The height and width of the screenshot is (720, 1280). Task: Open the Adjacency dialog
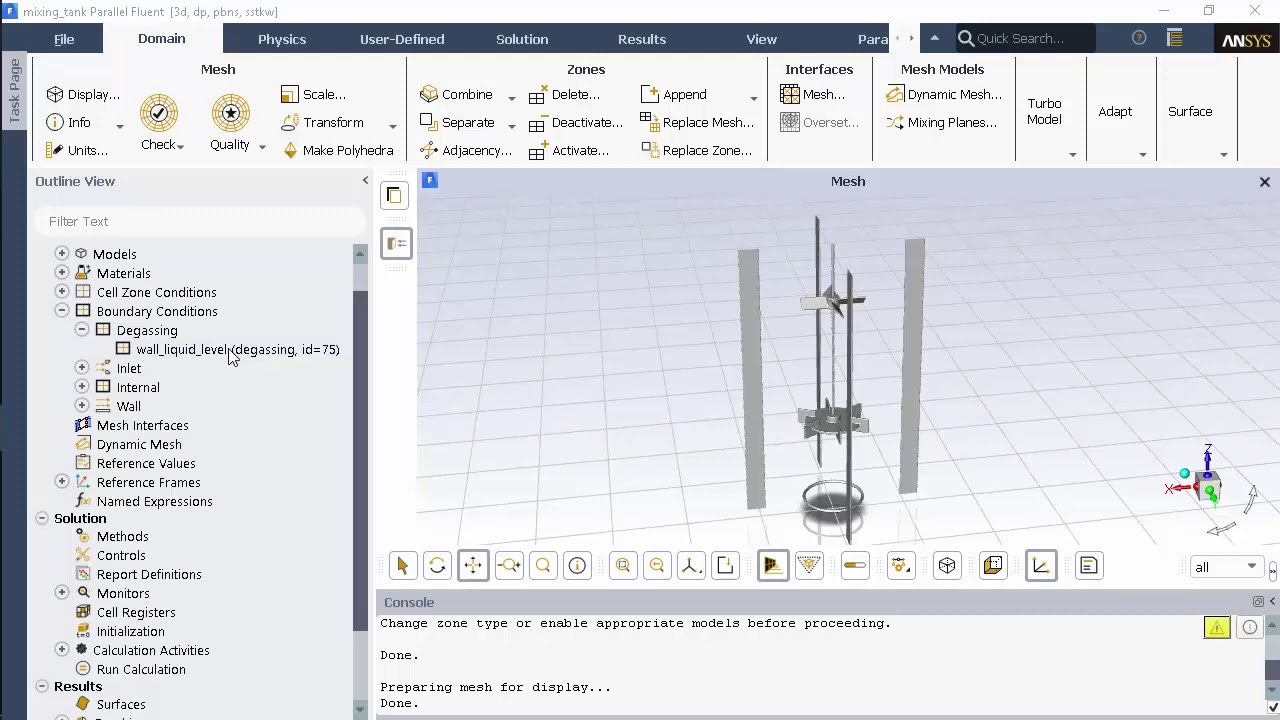465,150
